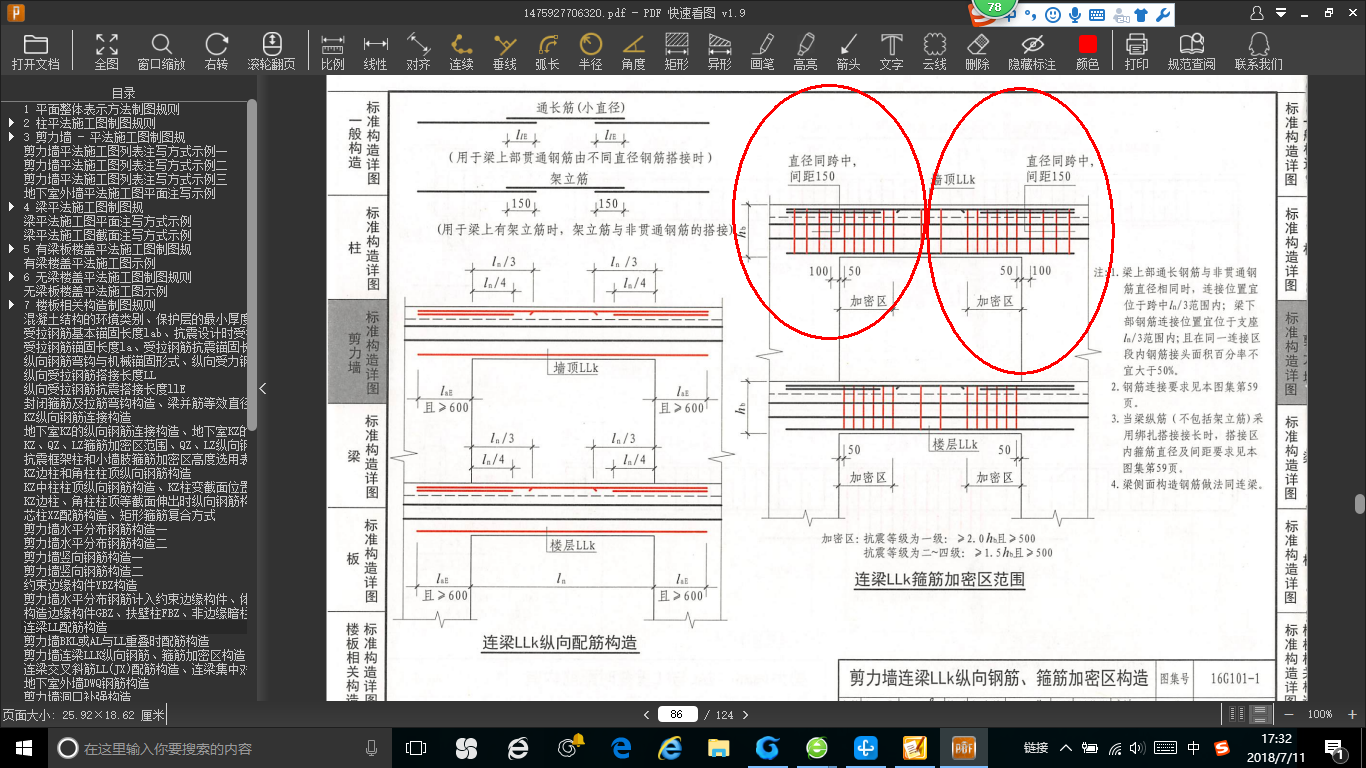Toggle 隐藏标注 hide annotations eye
The width and height of the screenshot is (1366, 768).
point(1032,51)
